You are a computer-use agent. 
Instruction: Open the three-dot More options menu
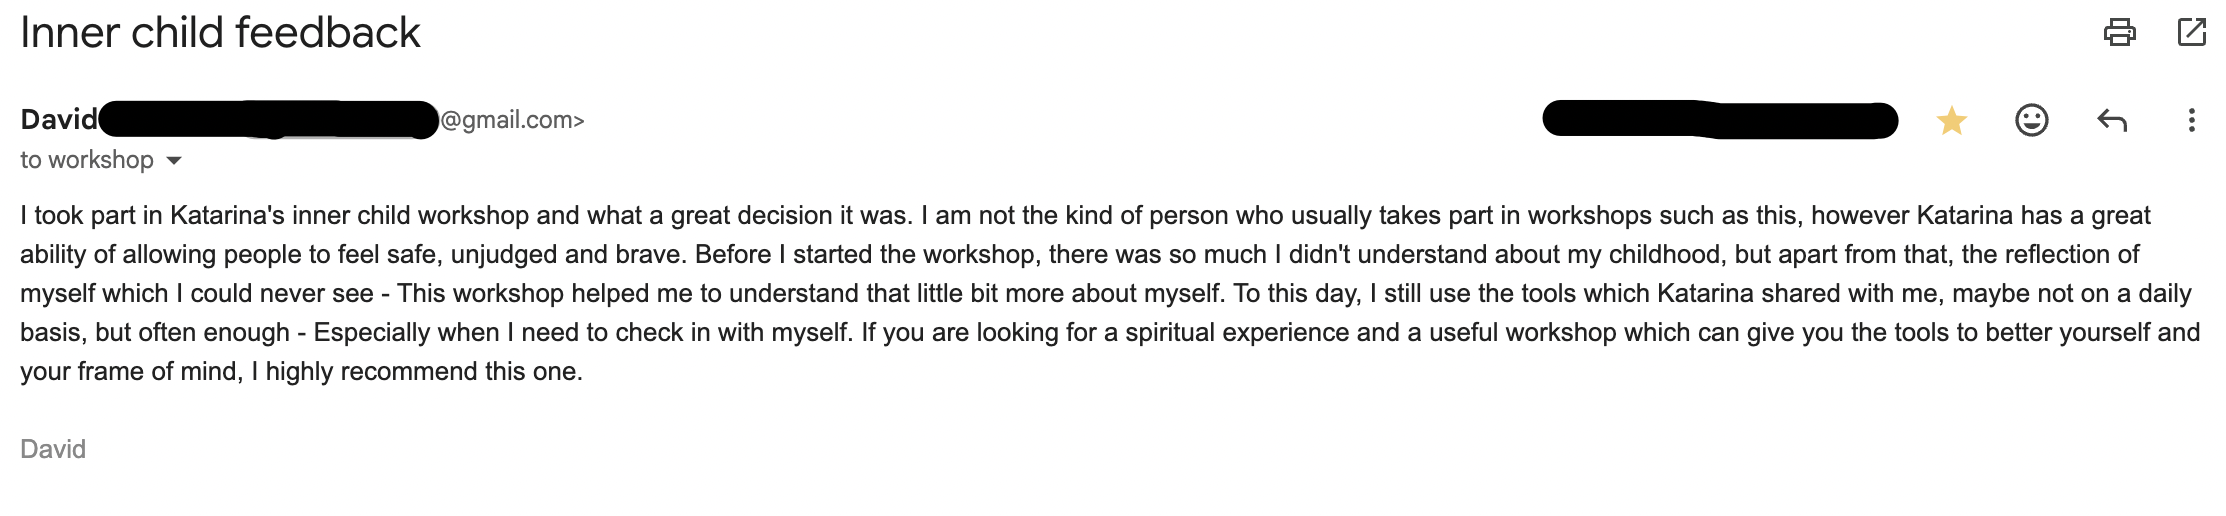2191,121
